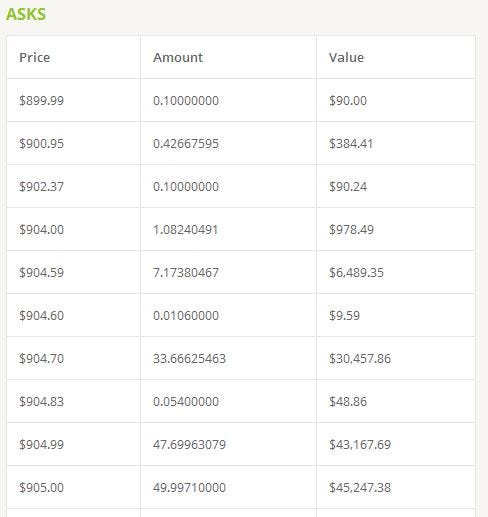The image size is (488, 517).
Task: Click the ASKS section heading
Action: pyautogui.click(x=26, y=14)
